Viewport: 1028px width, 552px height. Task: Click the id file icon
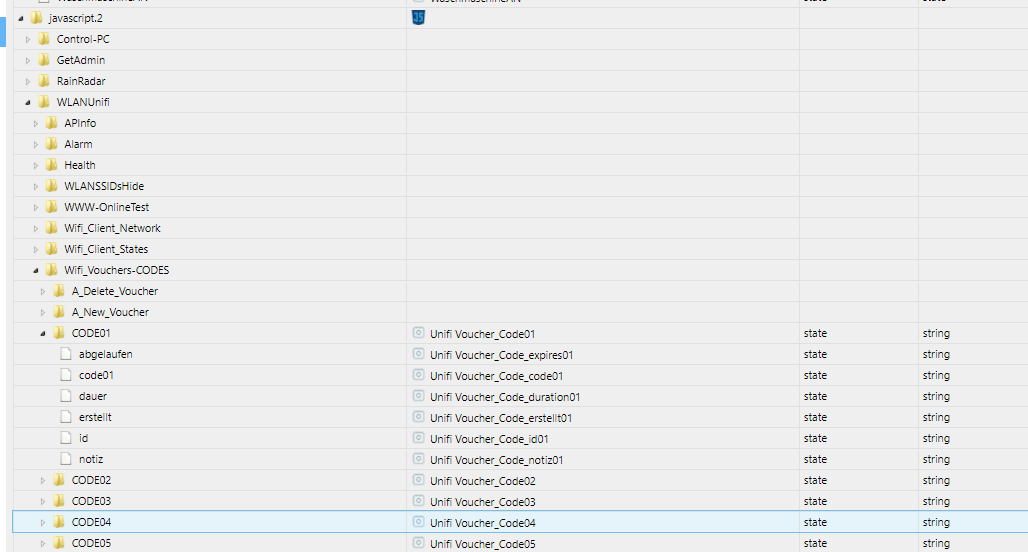point(66,438)
